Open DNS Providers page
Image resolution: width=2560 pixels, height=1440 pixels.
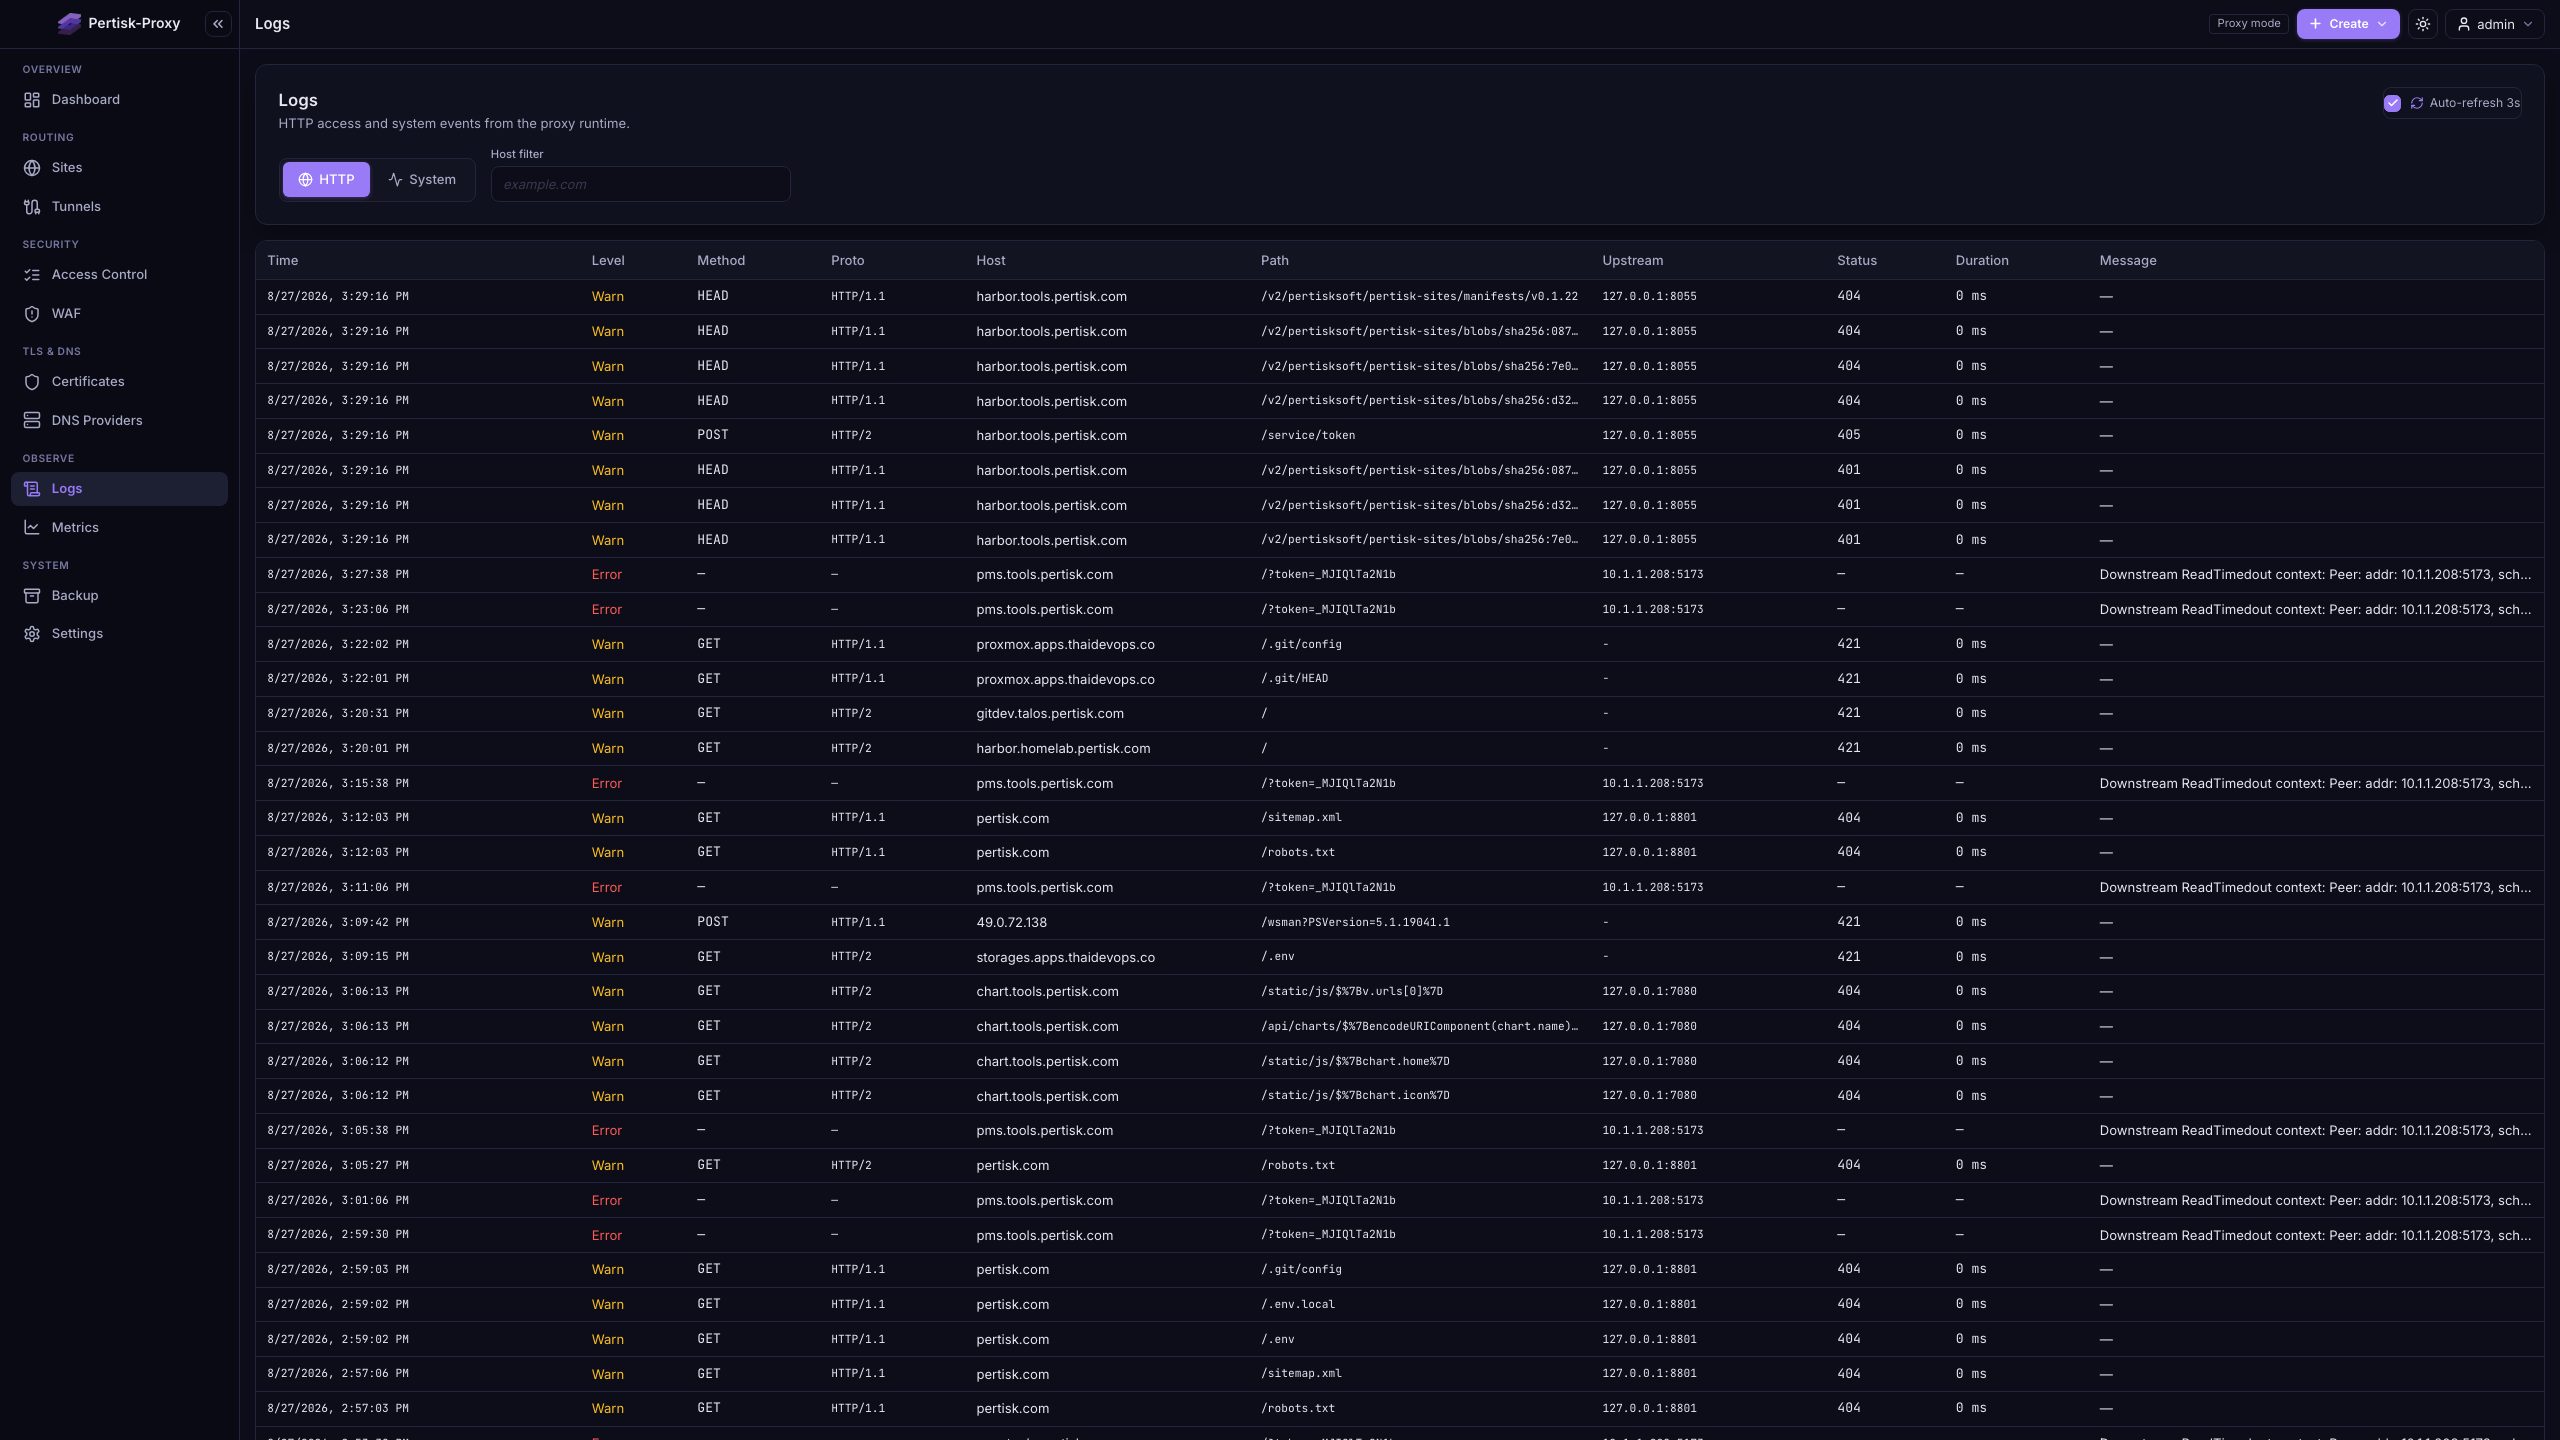point(119,421)
